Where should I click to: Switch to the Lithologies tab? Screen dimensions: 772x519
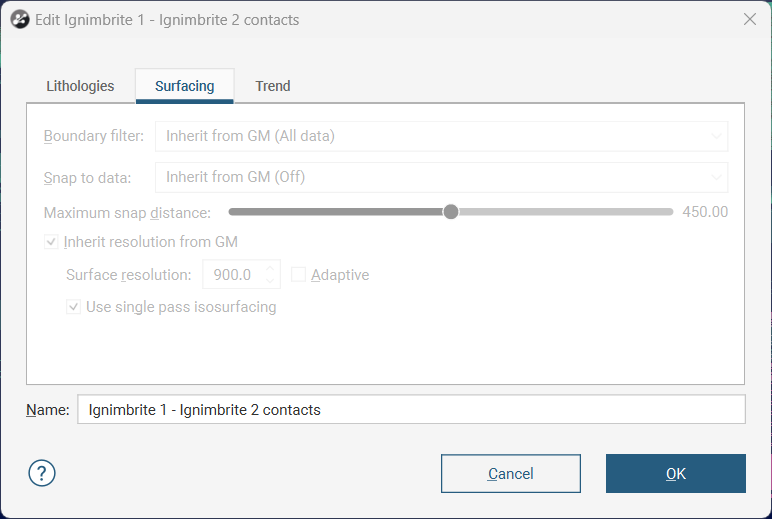80,86
